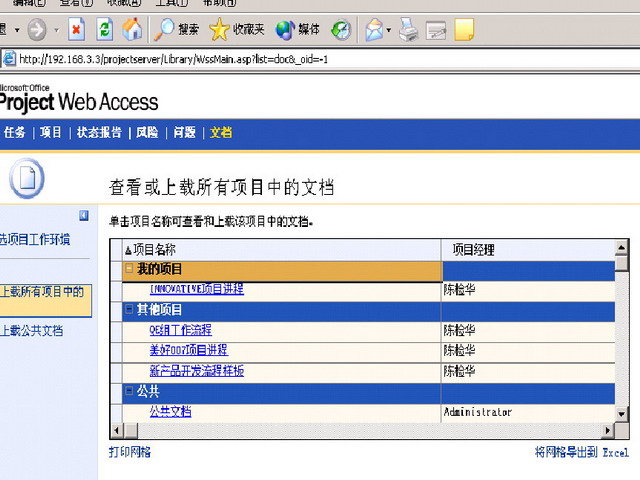Open the 任务 navigation tab
This screenshot has width=640, height=480.
pos(14,133)
